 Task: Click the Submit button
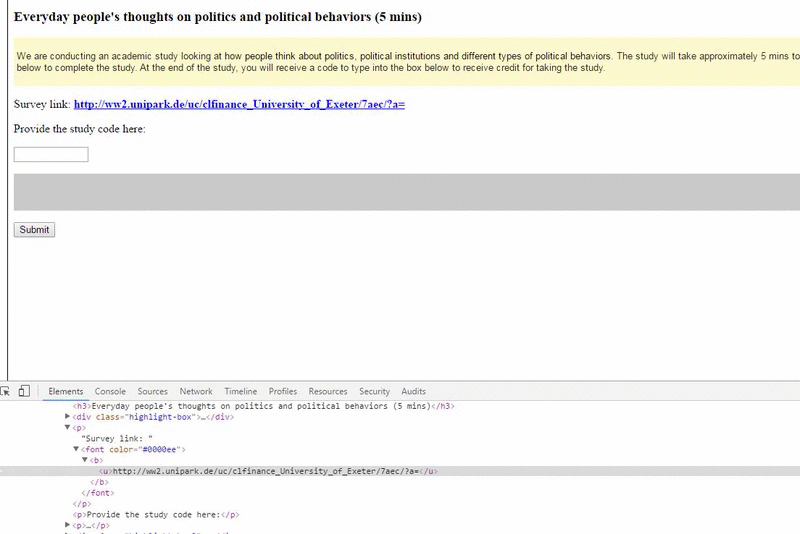[34, 230]
